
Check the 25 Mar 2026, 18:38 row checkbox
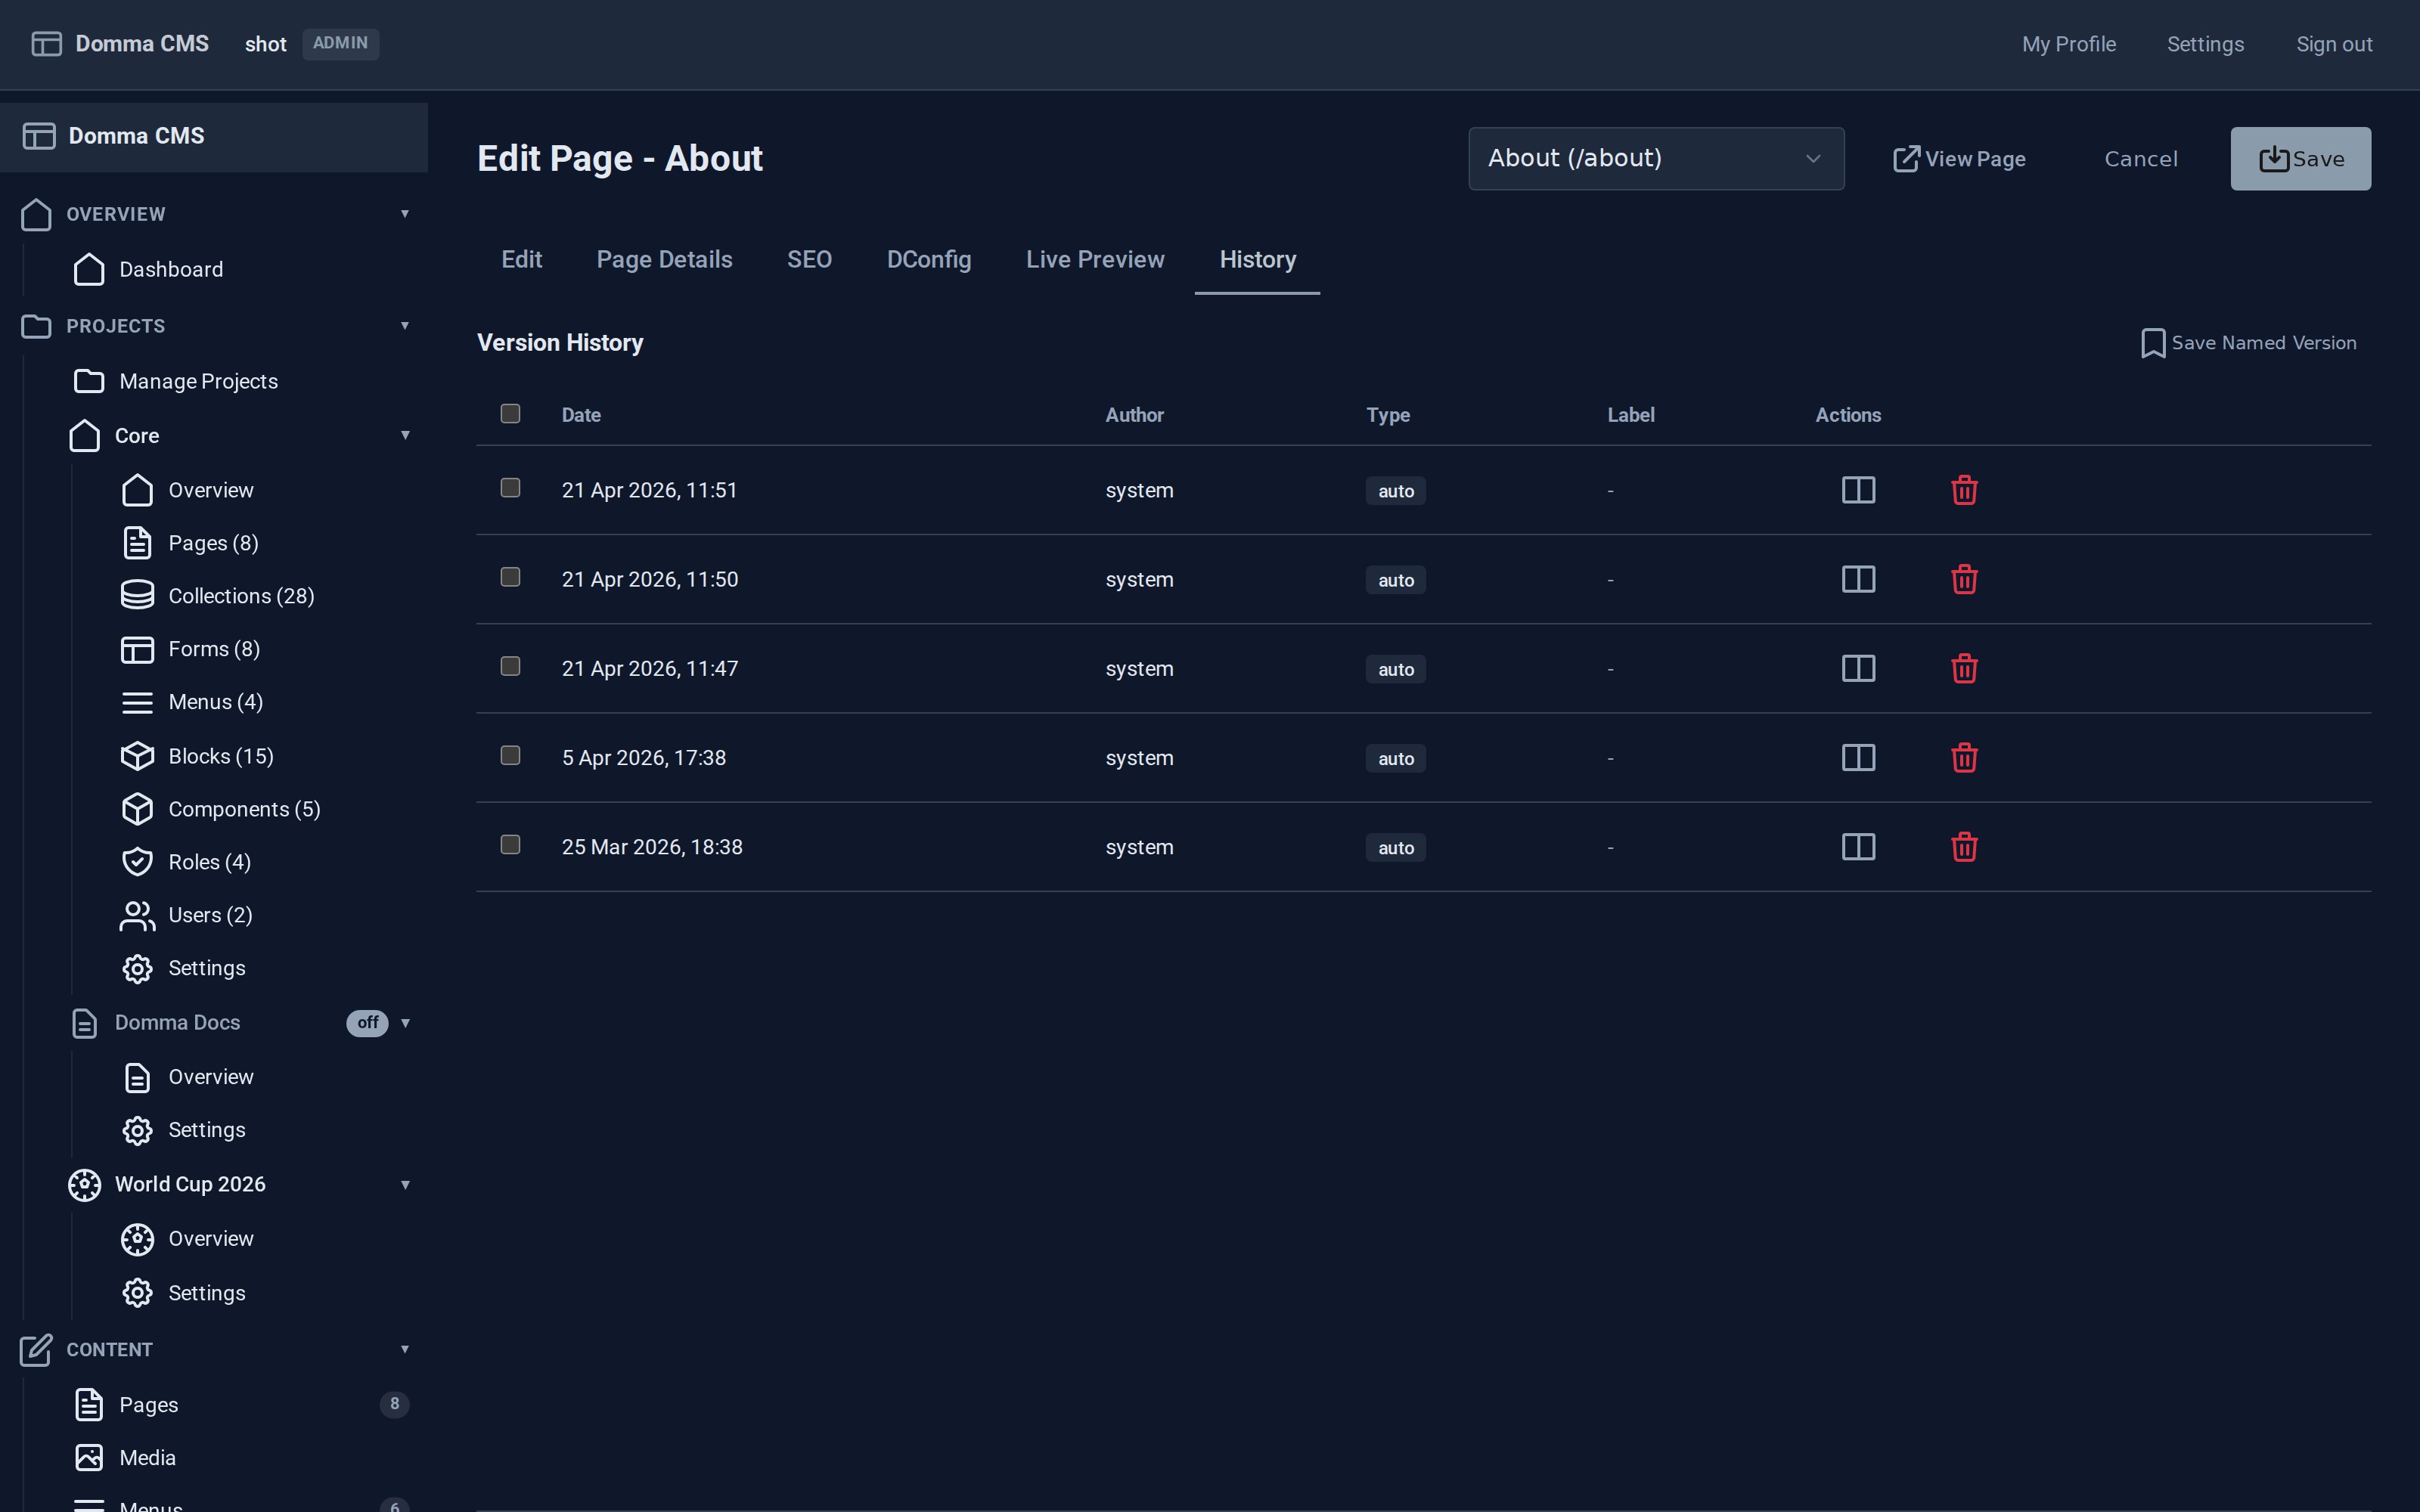point(510,845)
